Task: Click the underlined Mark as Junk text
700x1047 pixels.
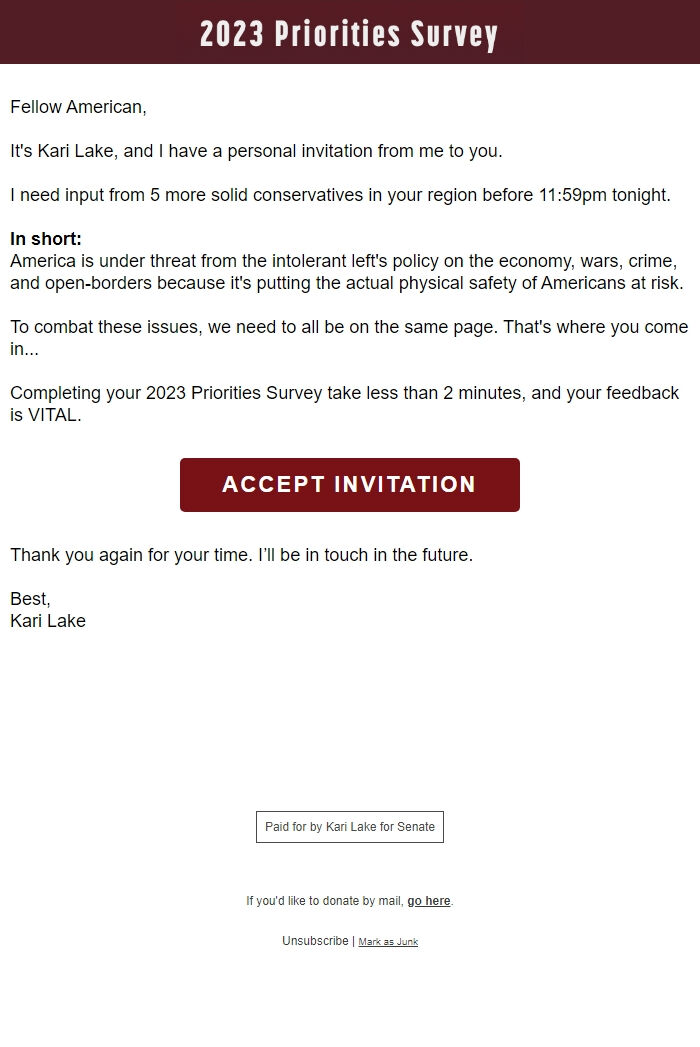Action: (389, 941)
